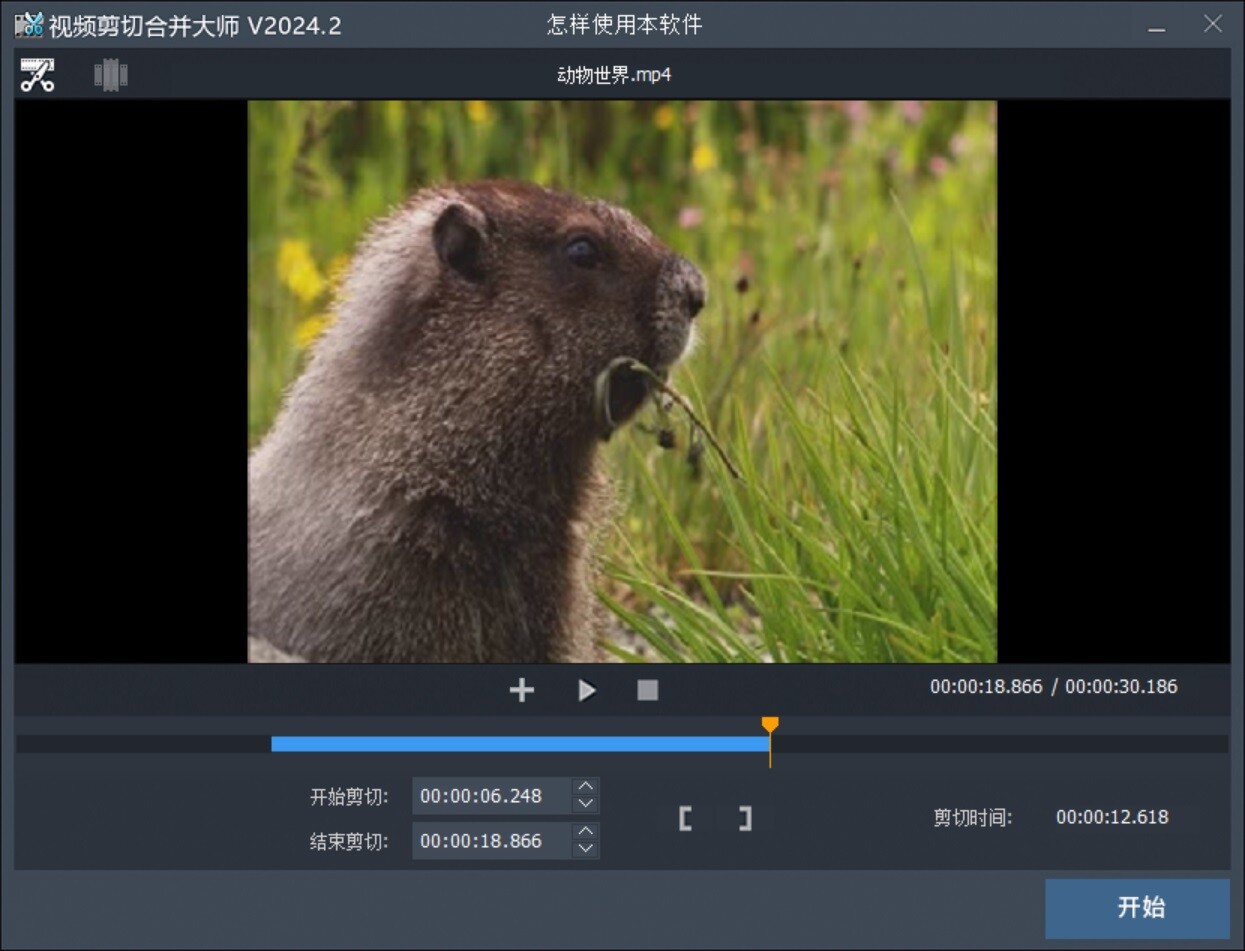Set cut start with left bracket icon

point(687,818)
